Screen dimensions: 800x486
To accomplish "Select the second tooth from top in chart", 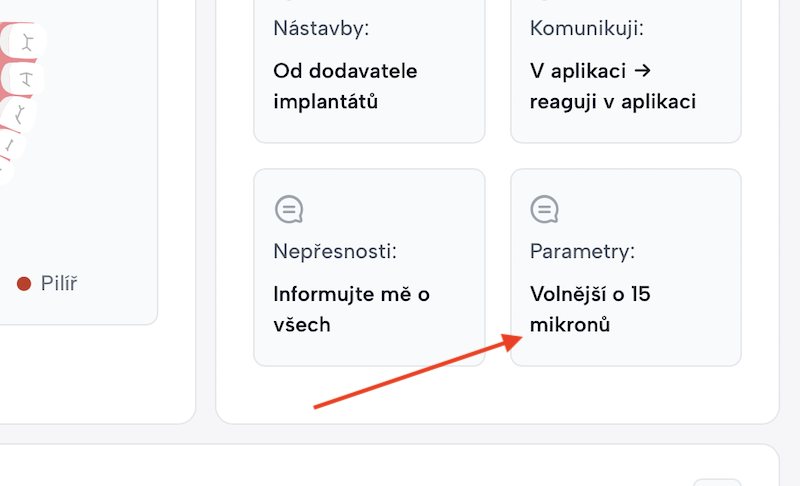I will click(x=24, y=79).
